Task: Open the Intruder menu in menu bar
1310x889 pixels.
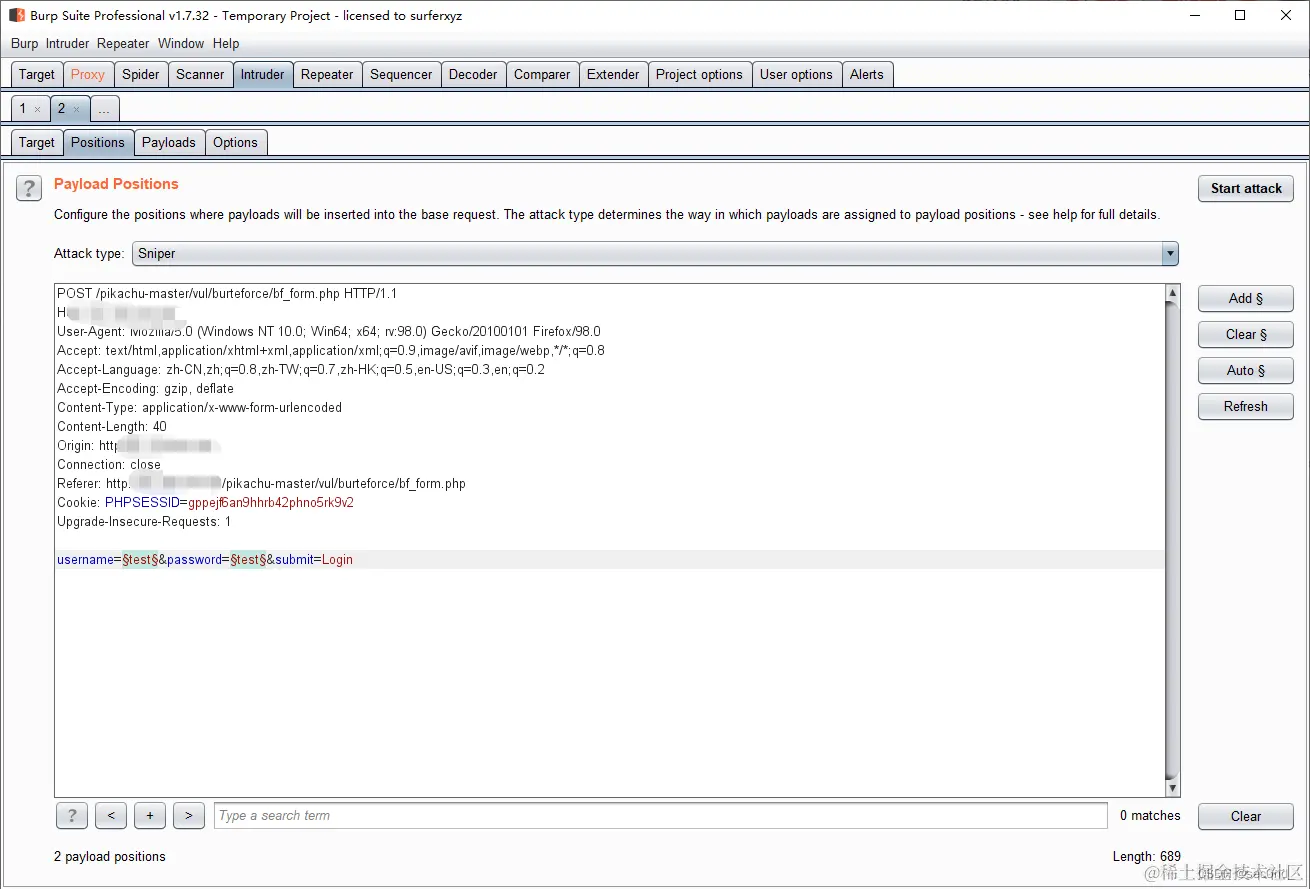Action: tap(68, 44)
